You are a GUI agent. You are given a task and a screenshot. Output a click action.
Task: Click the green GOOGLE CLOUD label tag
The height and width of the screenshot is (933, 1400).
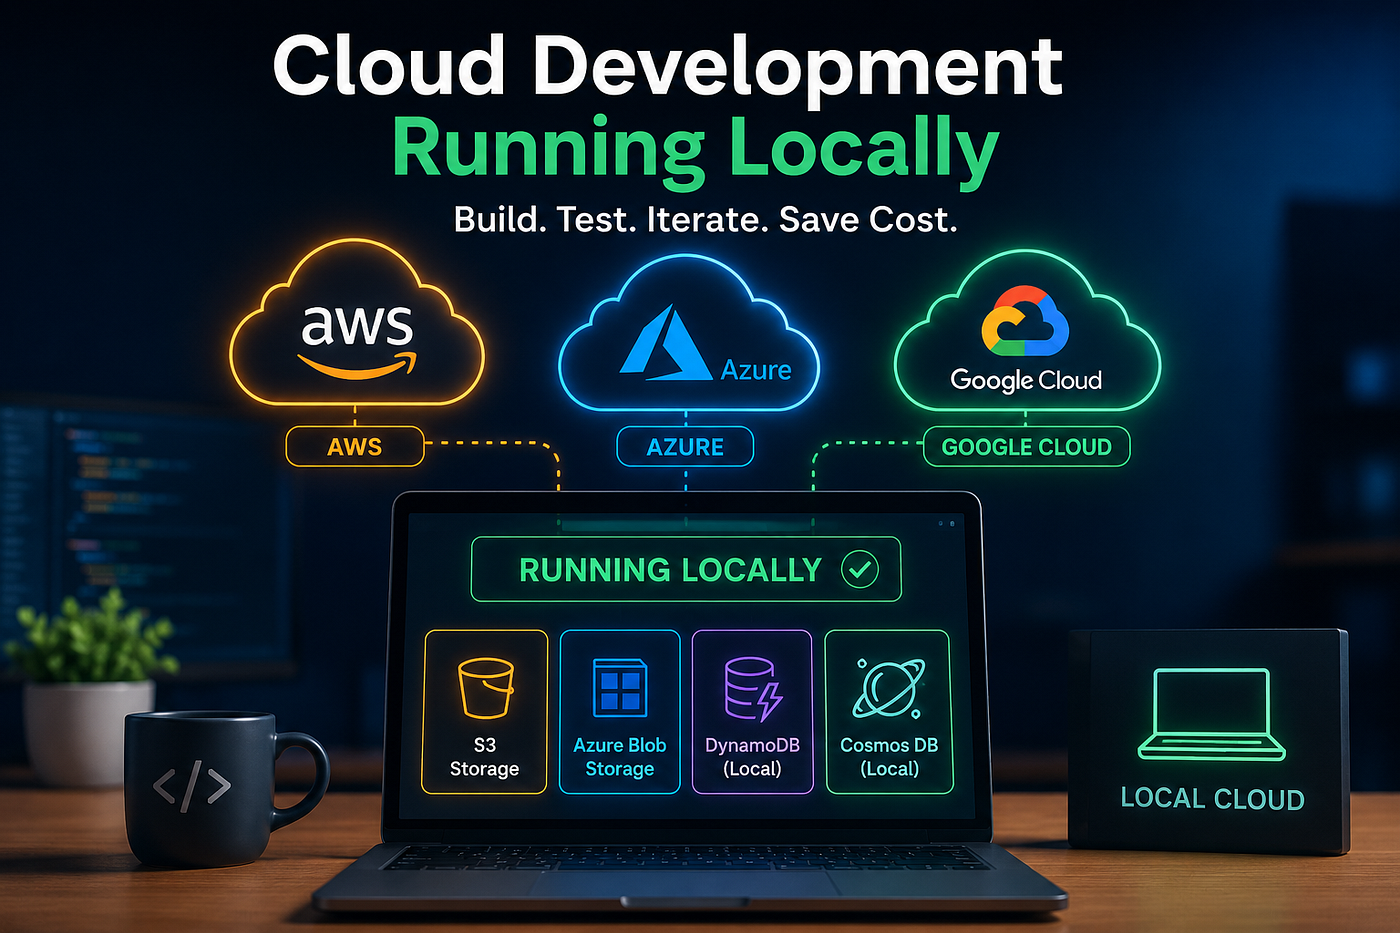[x=1026, y=447]
